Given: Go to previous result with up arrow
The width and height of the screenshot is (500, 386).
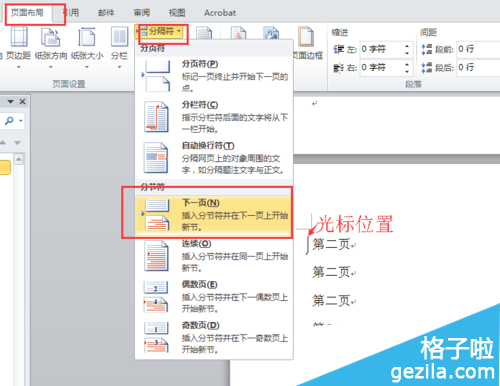Looking at the screenshot, I should [3, 143].
